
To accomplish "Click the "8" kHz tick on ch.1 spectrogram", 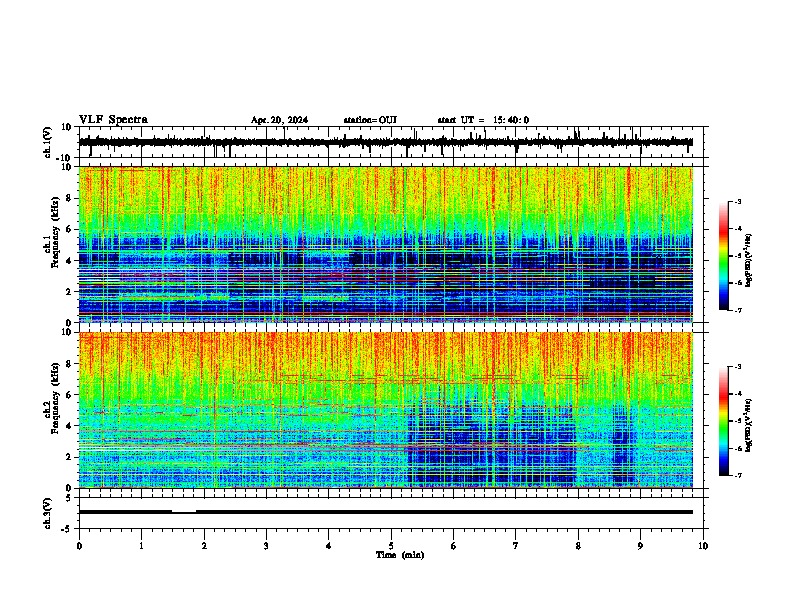I will click(x=69, y=198).
